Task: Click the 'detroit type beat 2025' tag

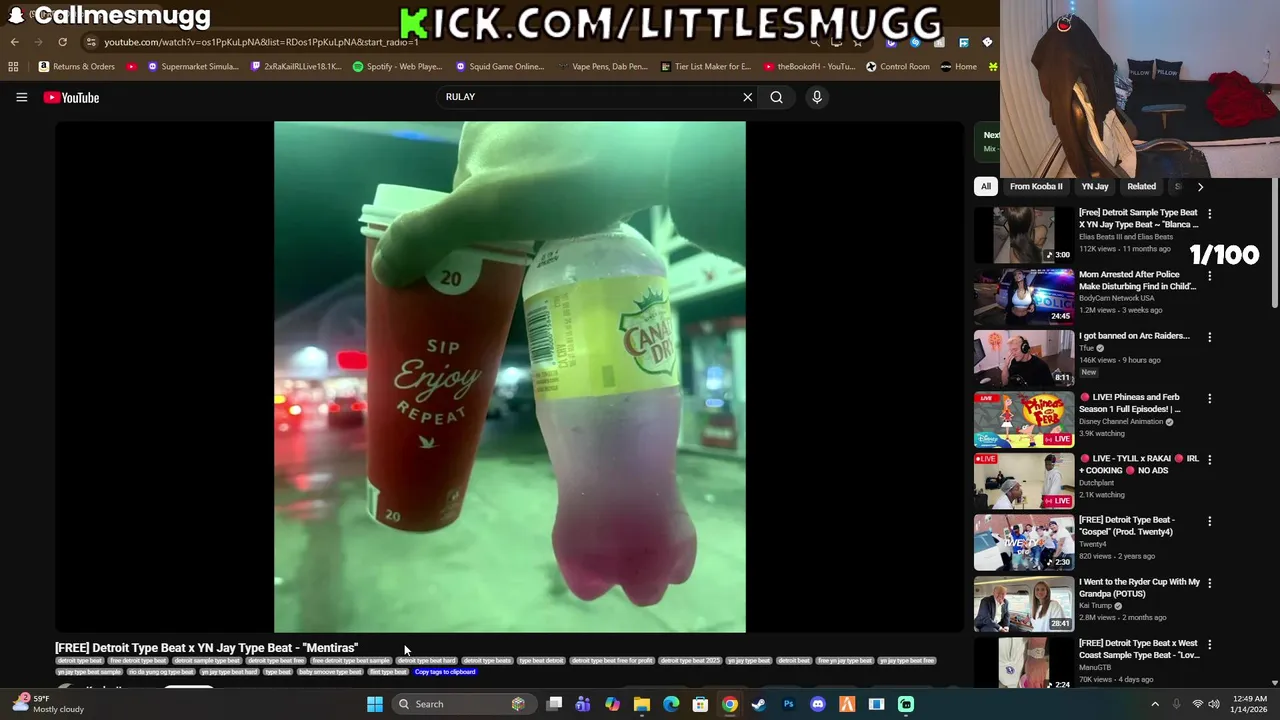Action: (690, 661)
